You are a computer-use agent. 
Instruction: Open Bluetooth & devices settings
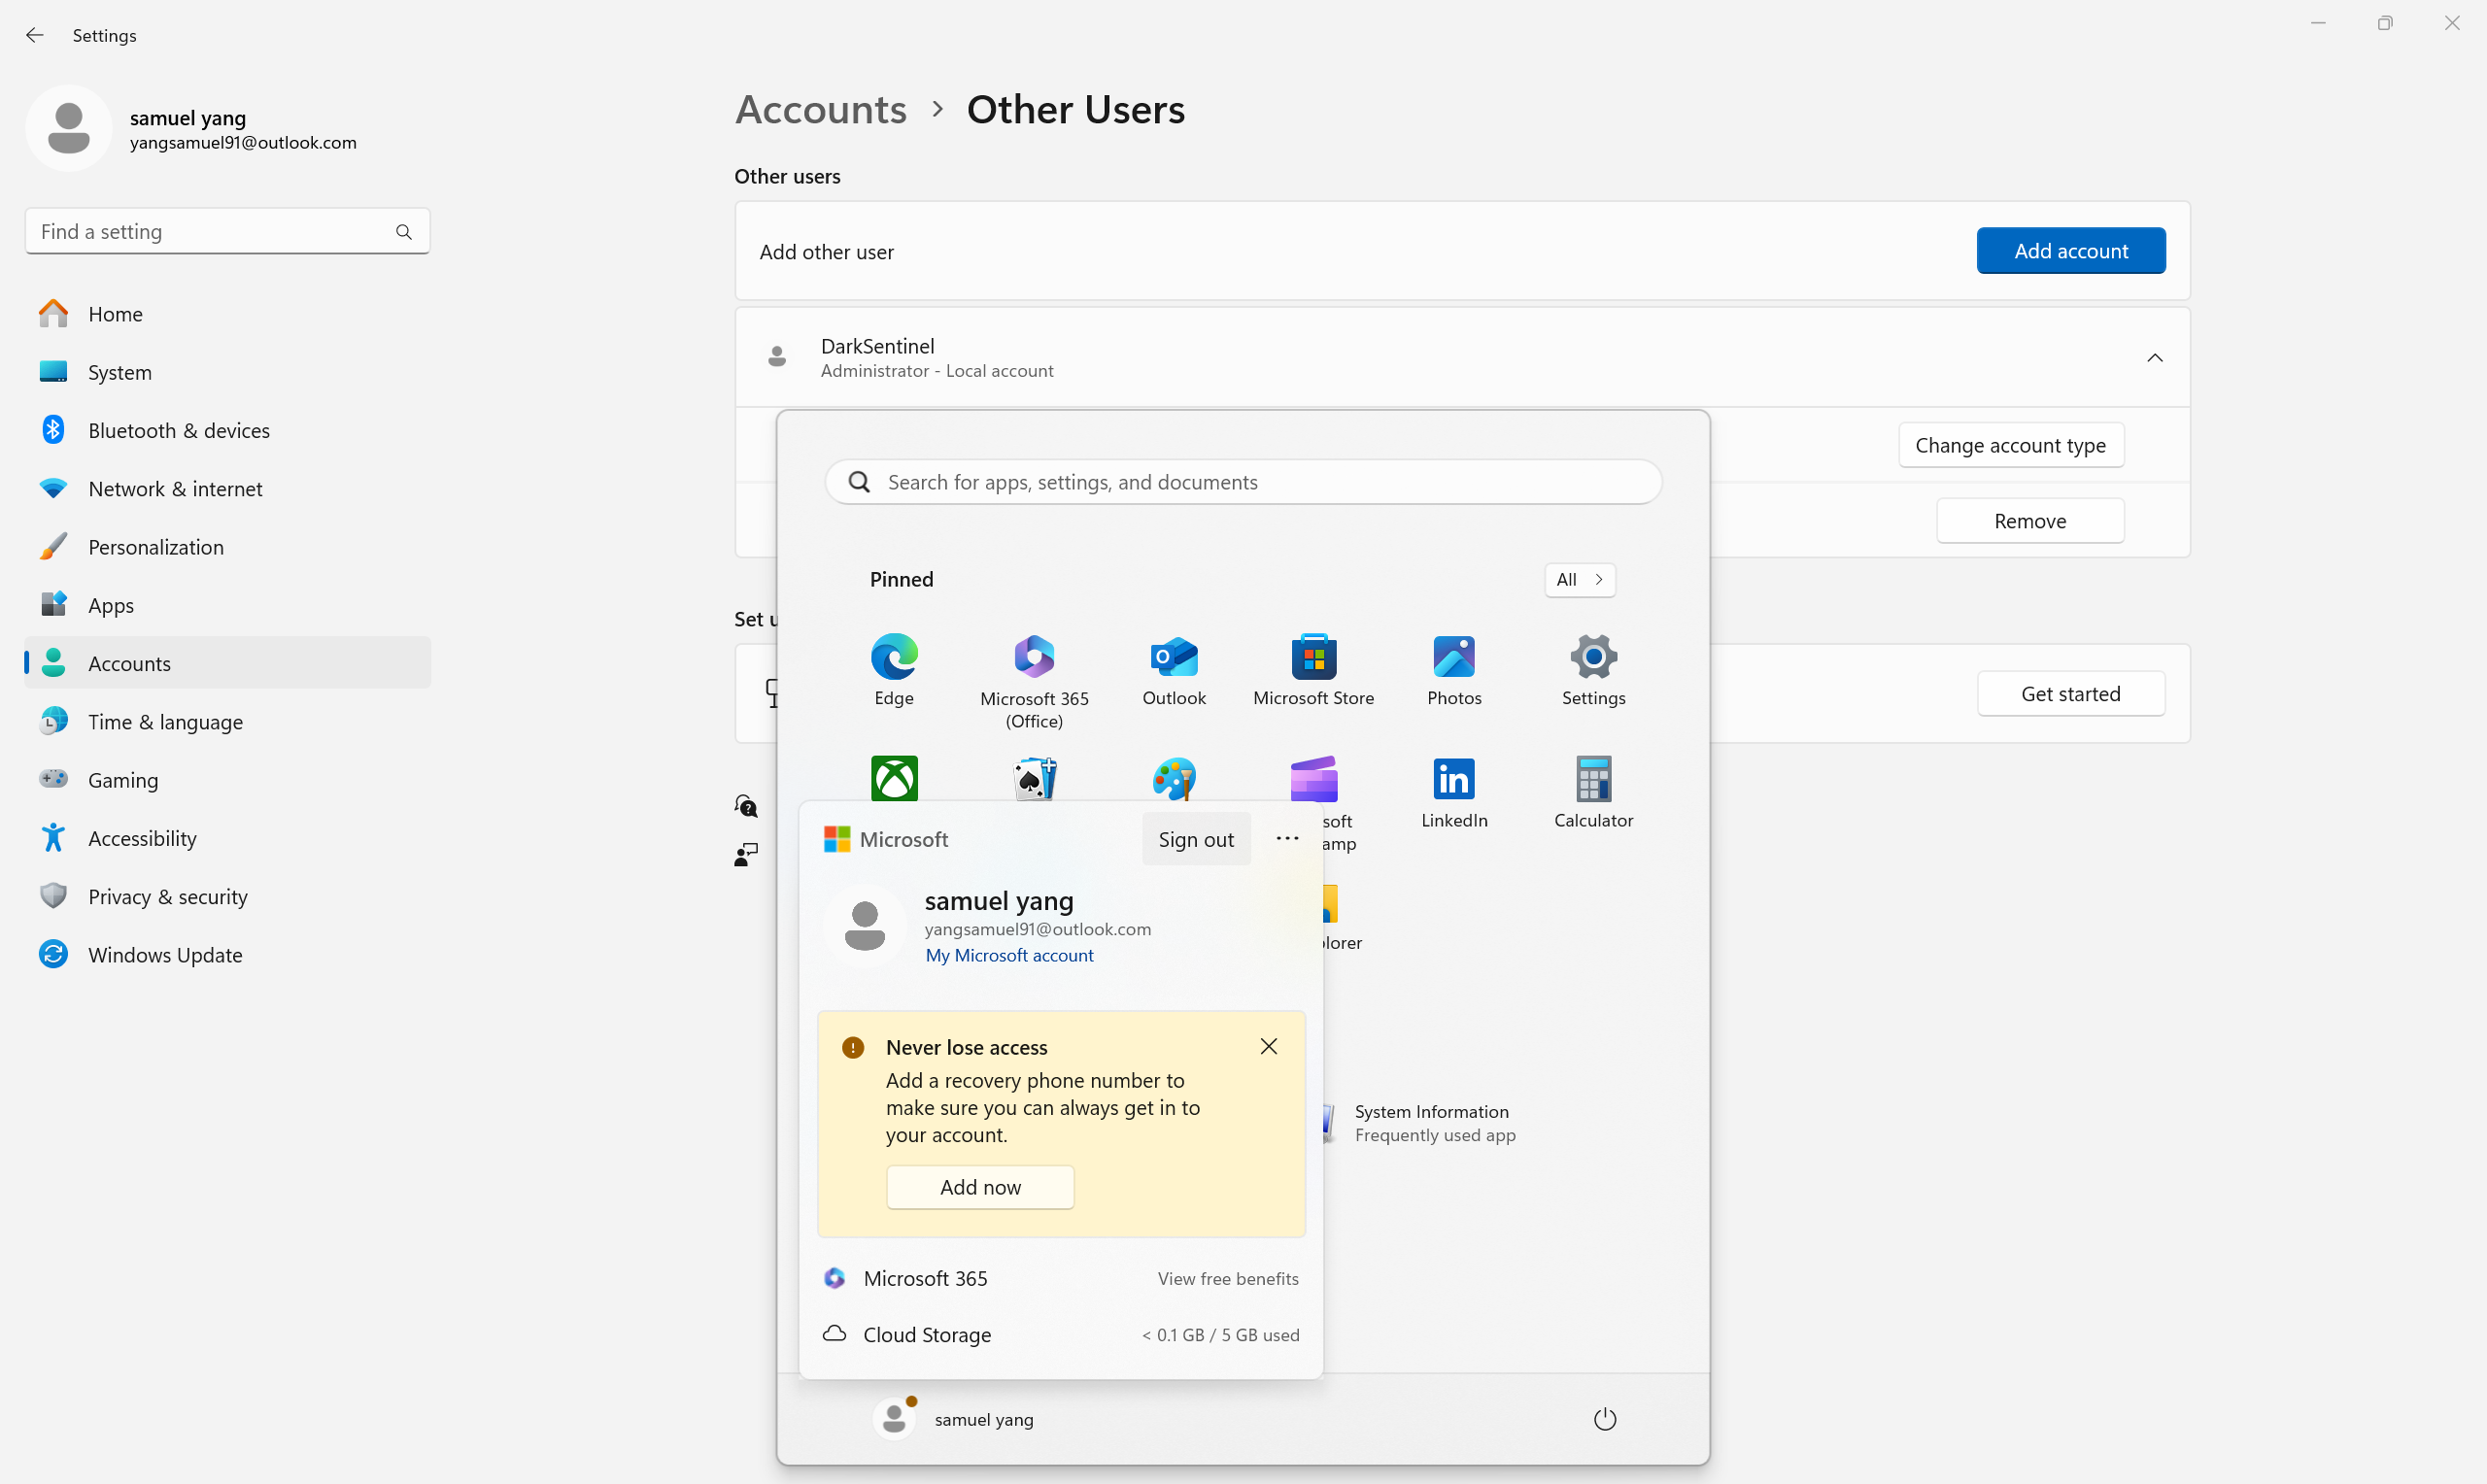pyautogui.click(x=228, y=430)
